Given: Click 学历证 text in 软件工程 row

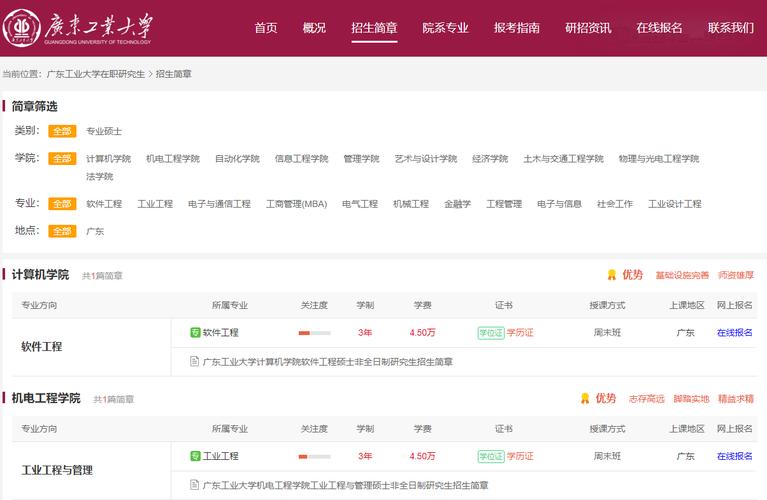Looking at the screenshot, I should point(520,333).
